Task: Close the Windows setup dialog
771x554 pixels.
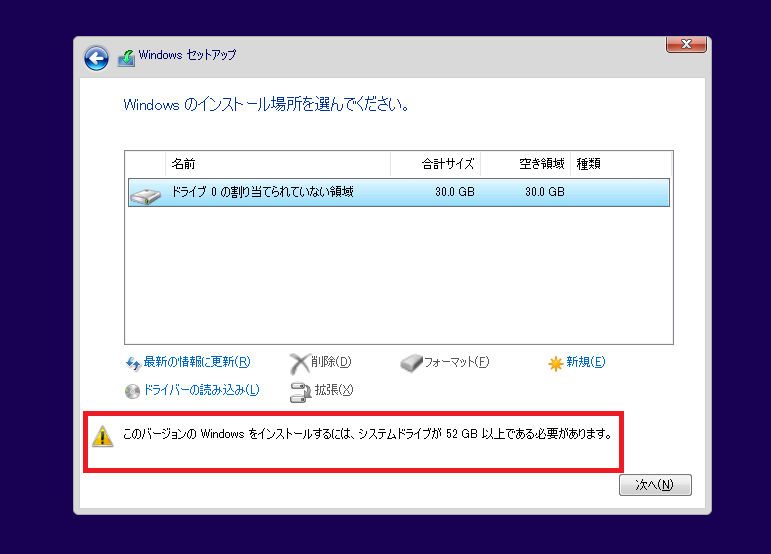Action: pyautogui.click(x=686, y=44)
